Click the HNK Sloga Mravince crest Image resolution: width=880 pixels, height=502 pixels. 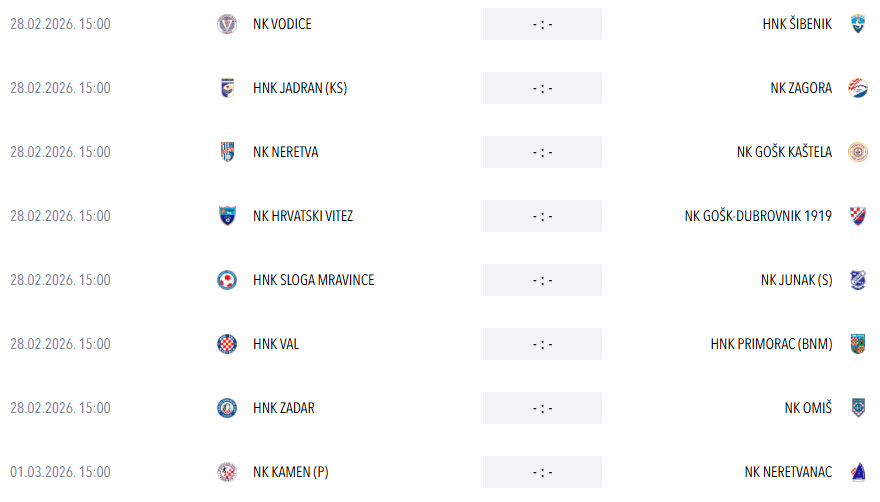point(227,280)
